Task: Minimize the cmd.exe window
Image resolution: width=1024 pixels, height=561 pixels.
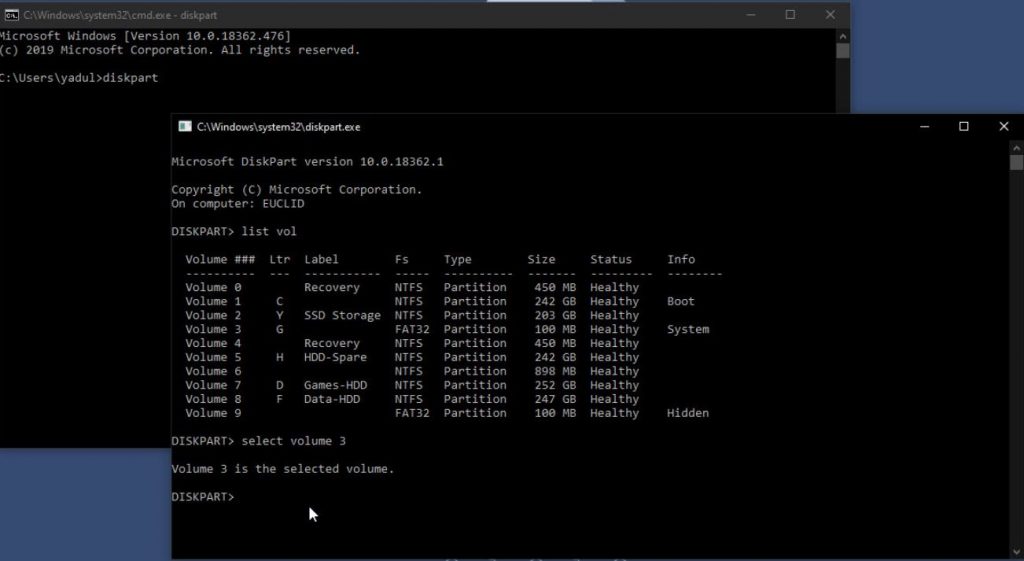Action: 751,14
